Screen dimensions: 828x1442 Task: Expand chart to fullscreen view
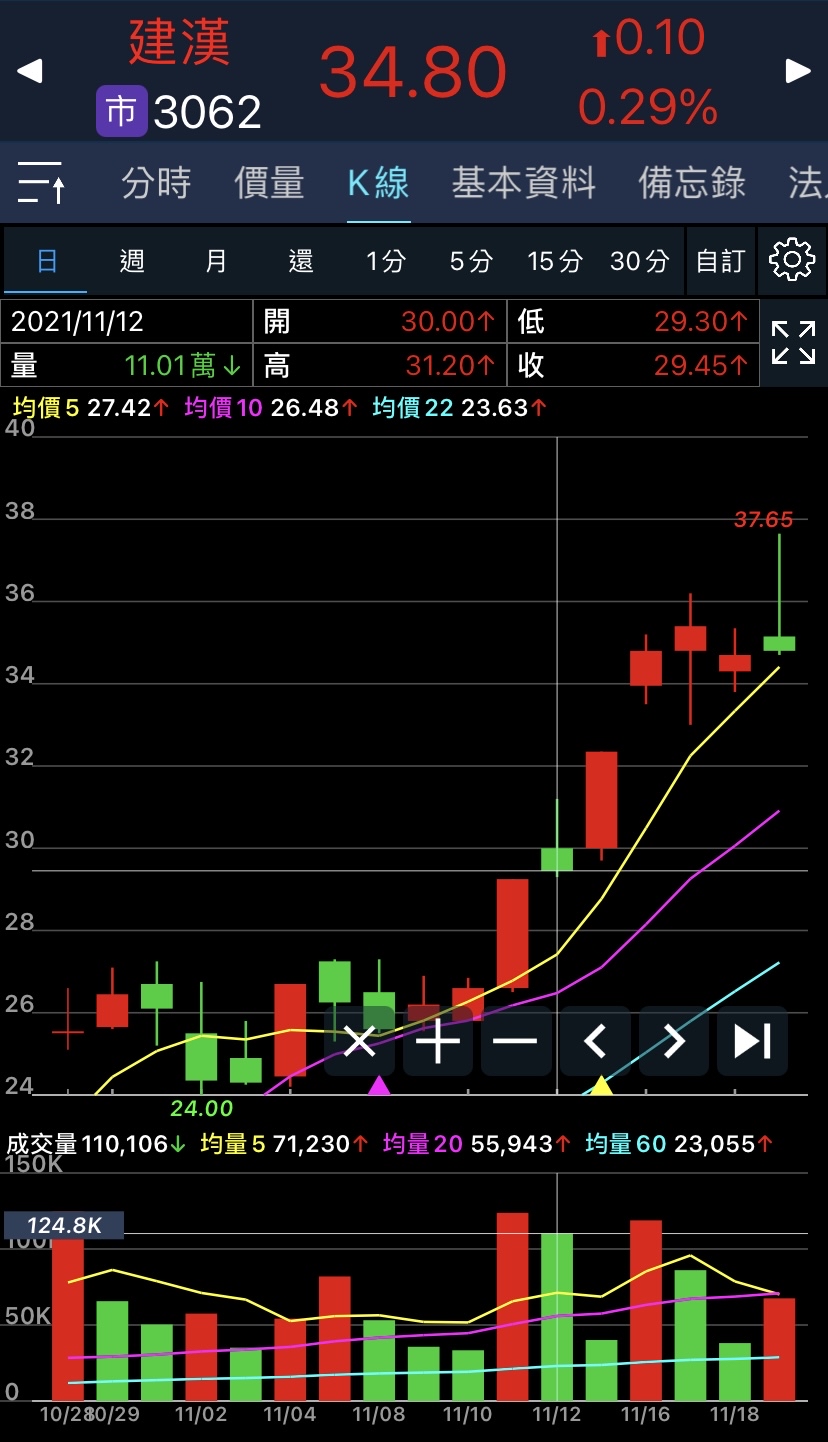pyautogui.click(x=793, y=343)
